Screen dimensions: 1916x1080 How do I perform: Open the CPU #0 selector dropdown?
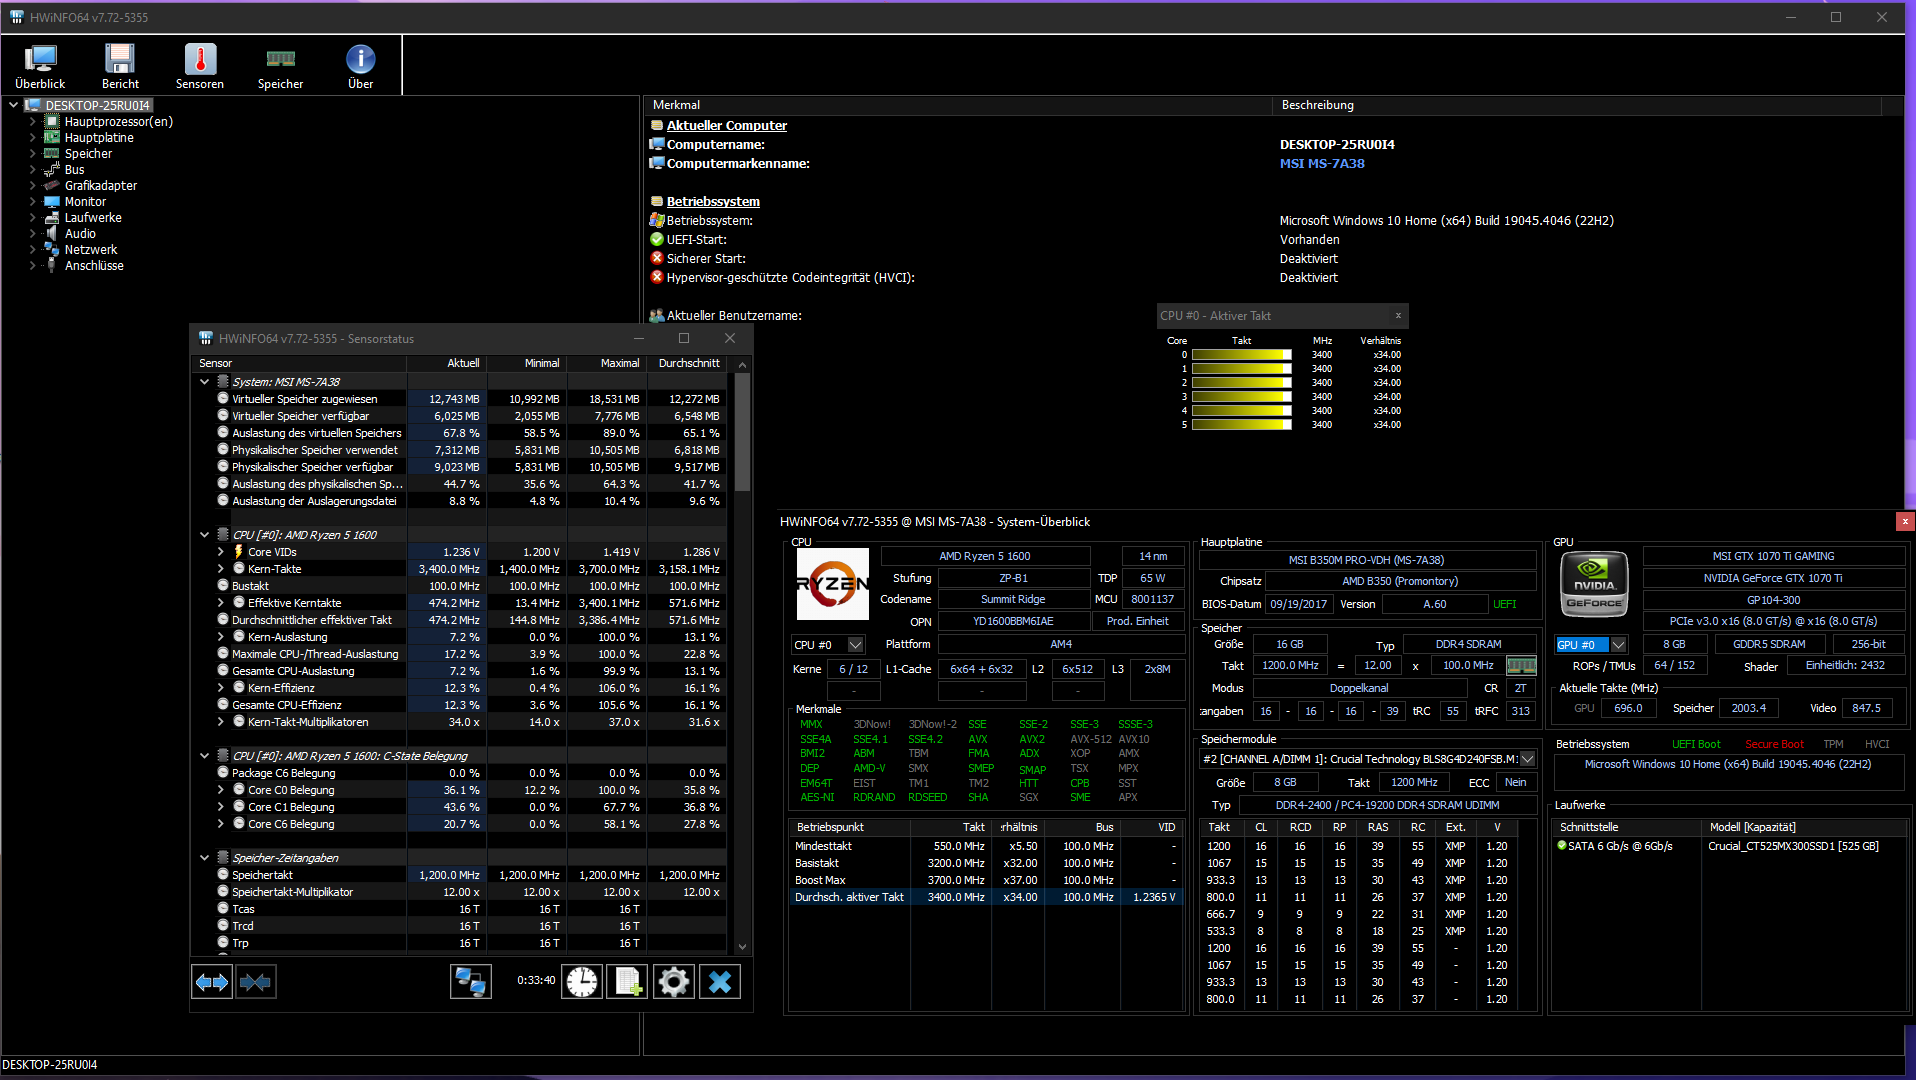pyautogui.click(x=855, y=645)
